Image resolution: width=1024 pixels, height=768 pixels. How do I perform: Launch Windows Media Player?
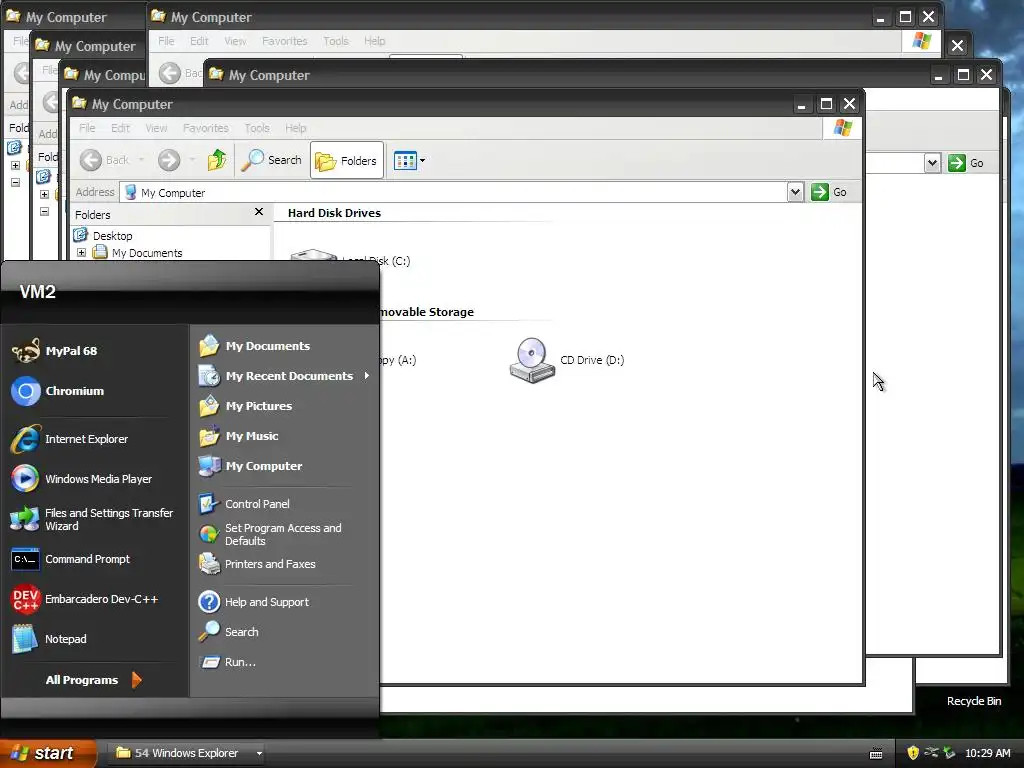(82, 479)
